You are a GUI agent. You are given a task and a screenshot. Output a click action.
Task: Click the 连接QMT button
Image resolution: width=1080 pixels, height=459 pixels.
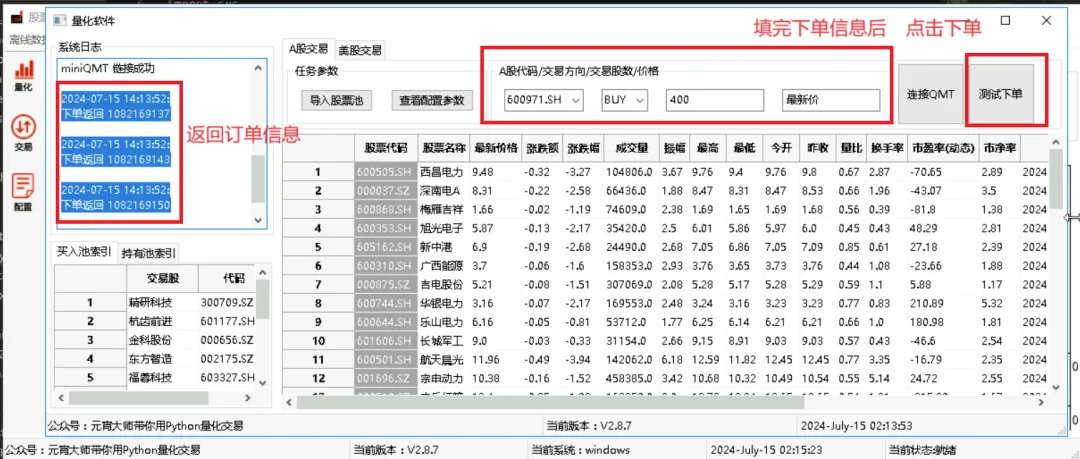930,94
